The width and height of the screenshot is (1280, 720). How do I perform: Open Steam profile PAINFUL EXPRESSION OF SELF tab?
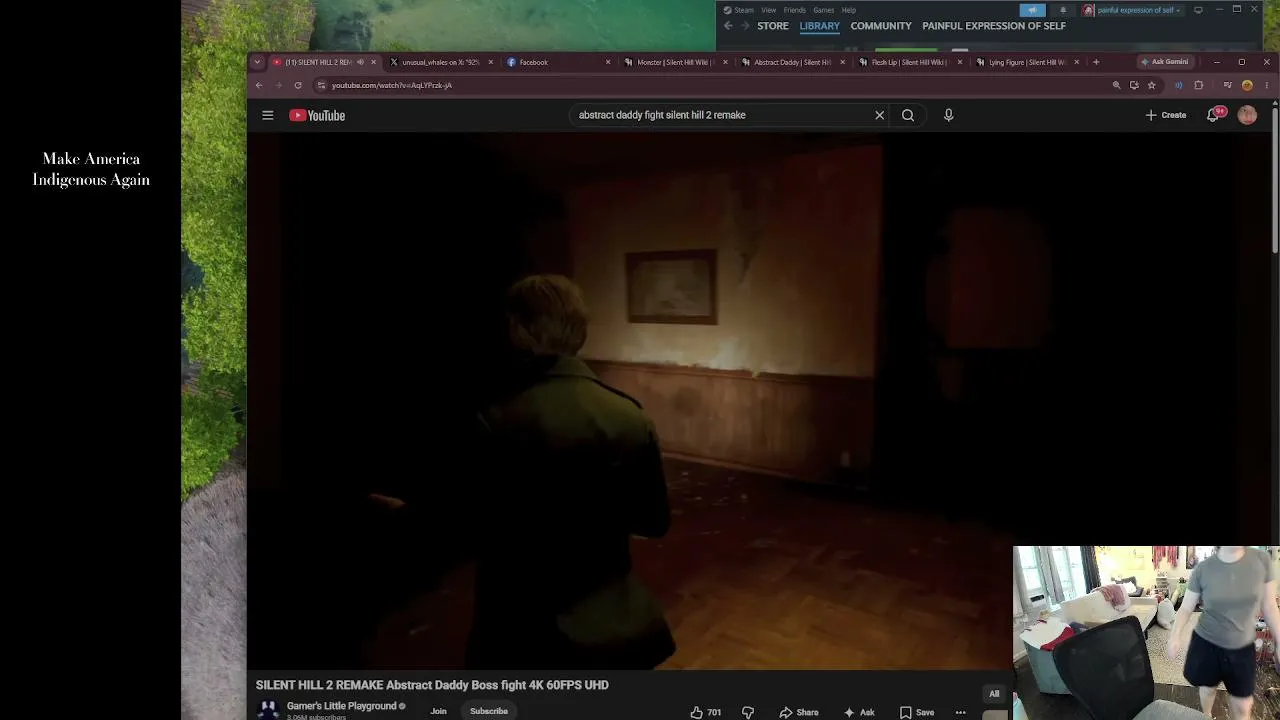[994, 26]
